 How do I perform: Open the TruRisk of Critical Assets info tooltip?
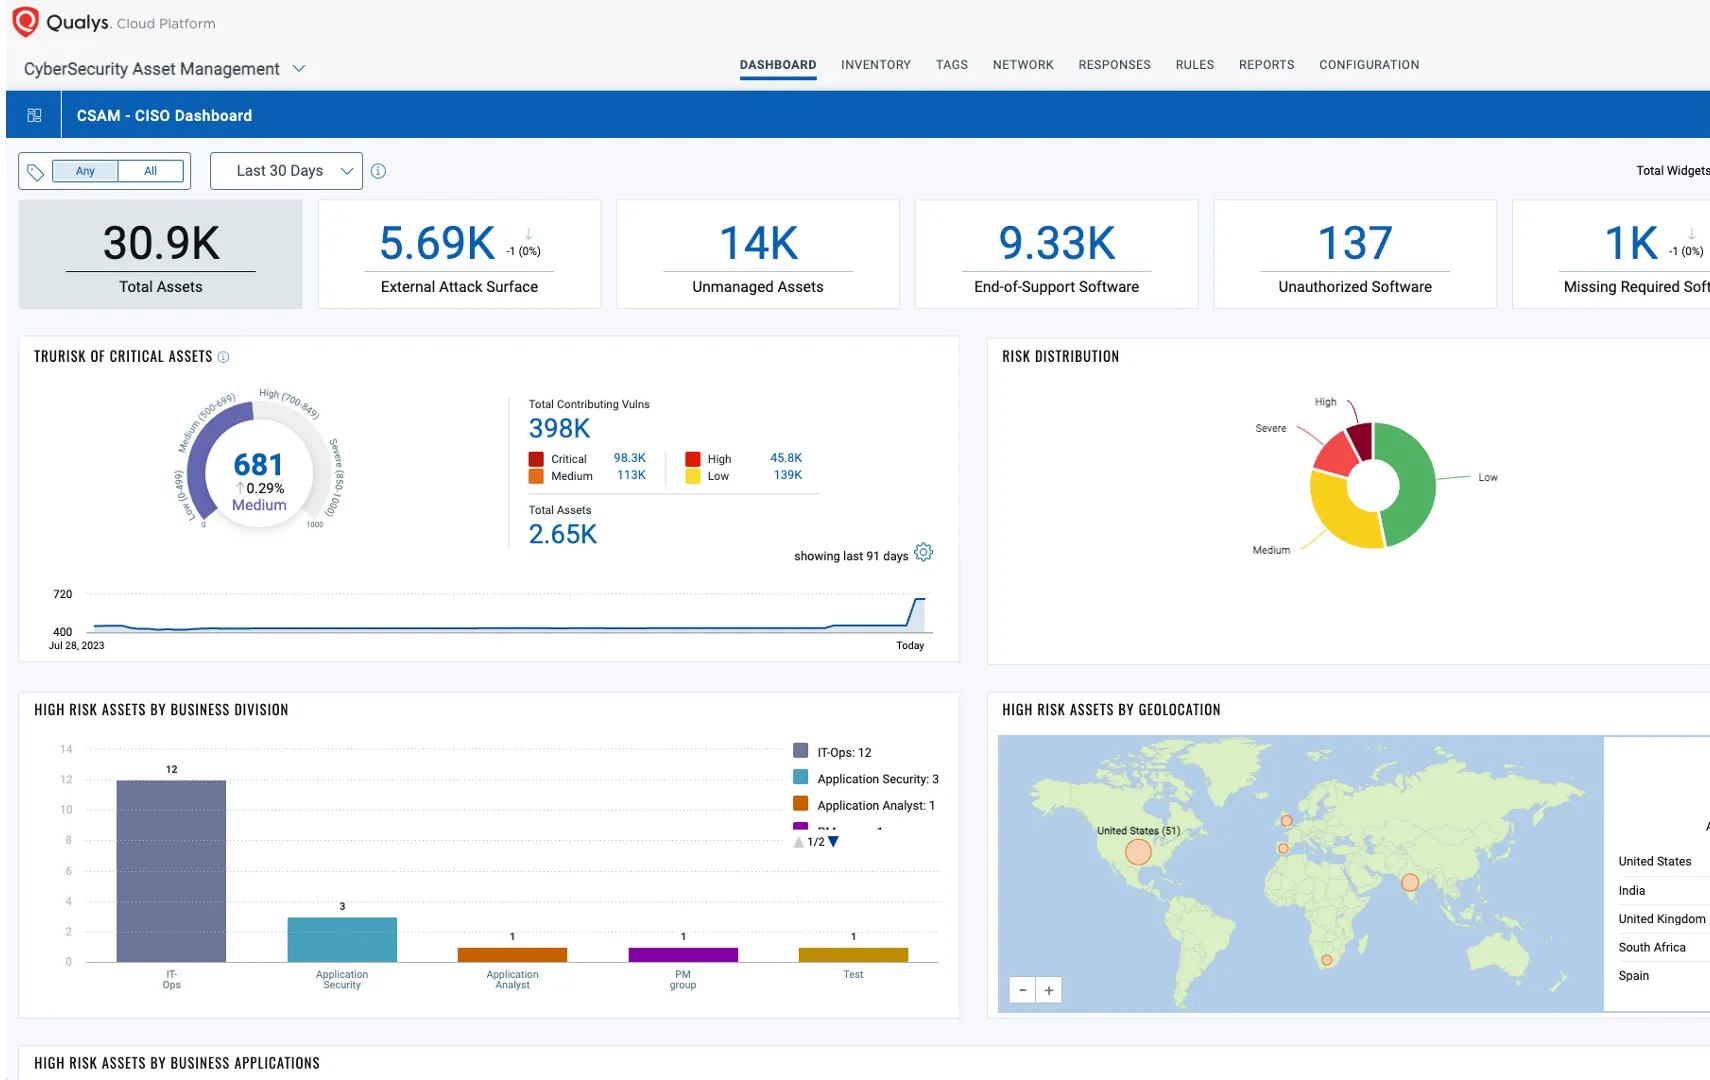tap(224, 356)
